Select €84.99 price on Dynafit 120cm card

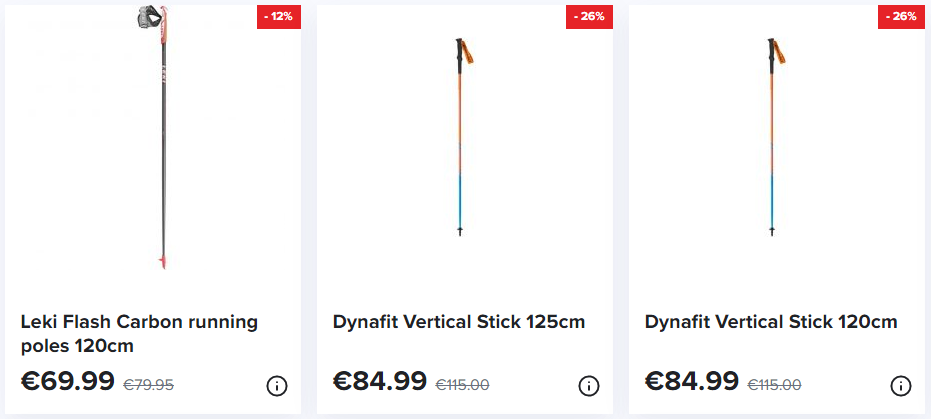692,381
